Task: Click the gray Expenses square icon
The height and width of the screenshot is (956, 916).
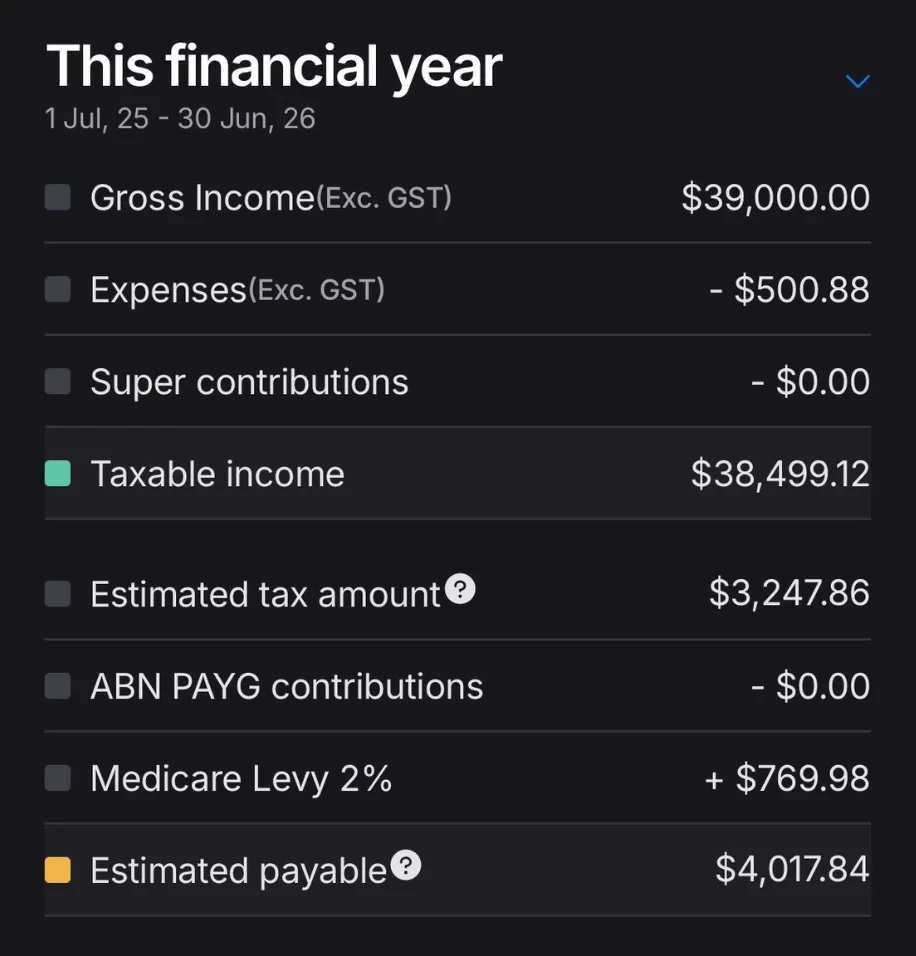Action: 58,289
